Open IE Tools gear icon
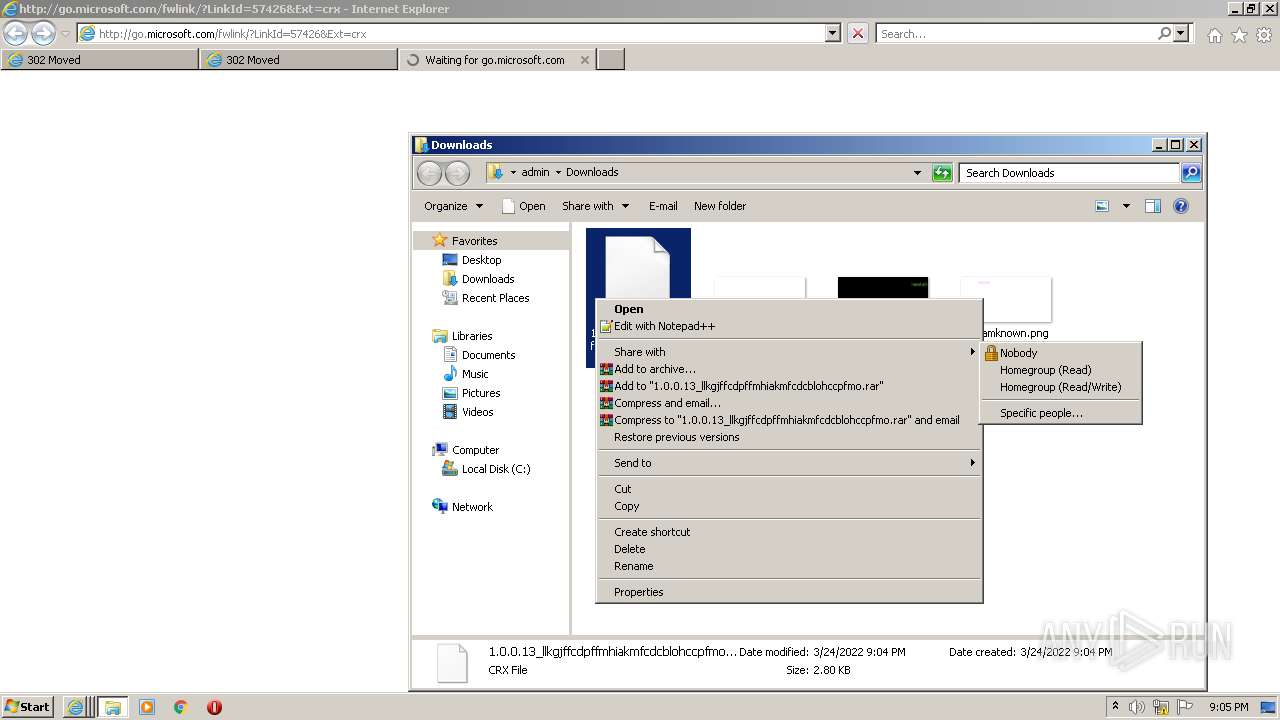The width and height of the screenshot is (1280, 720). click(1264, 35)
